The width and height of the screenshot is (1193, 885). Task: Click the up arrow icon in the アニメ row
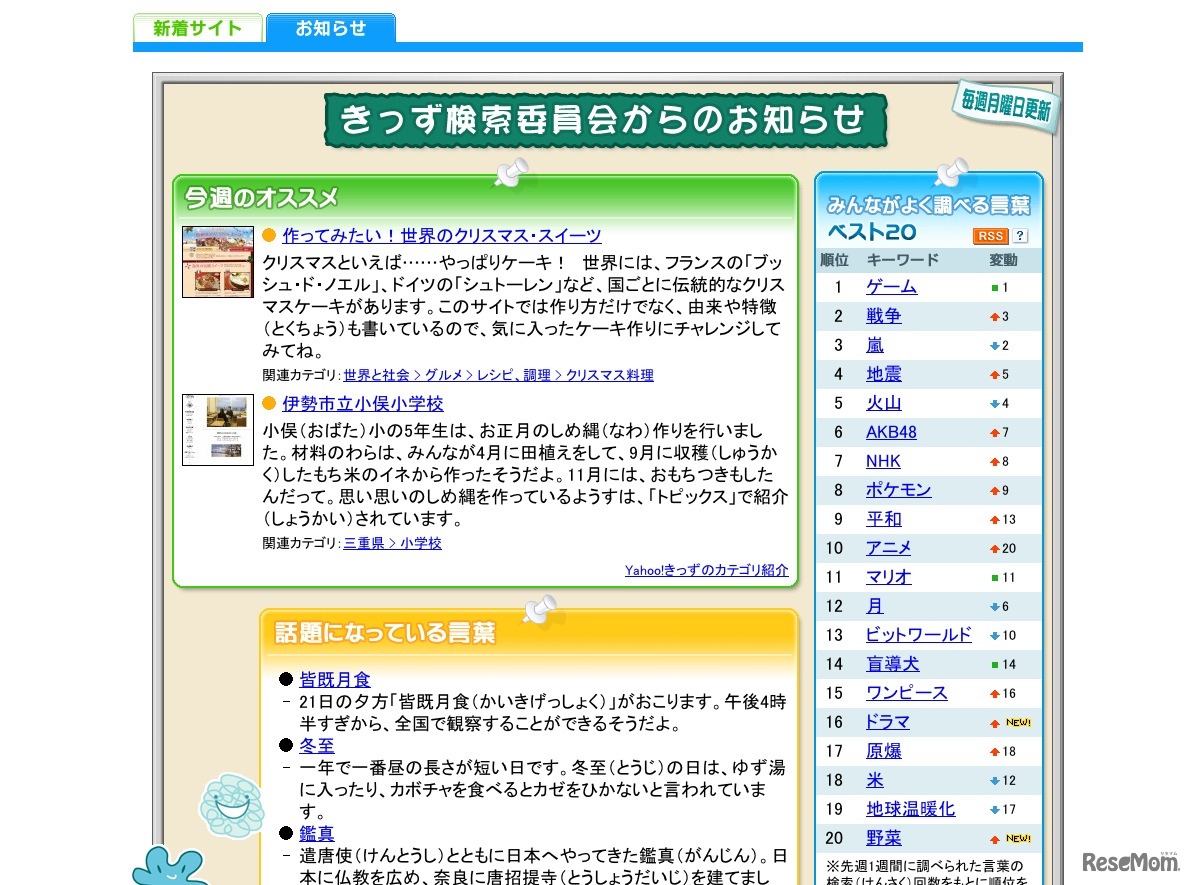pyautogui.click(x=994, y=549)
